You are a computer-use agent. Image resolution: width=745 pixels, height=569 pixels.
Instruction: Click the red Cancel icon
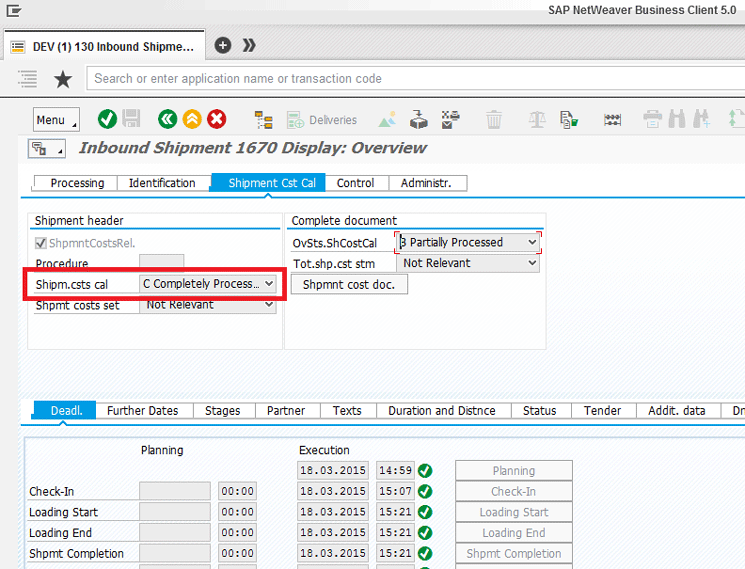[x=216, y=119]
